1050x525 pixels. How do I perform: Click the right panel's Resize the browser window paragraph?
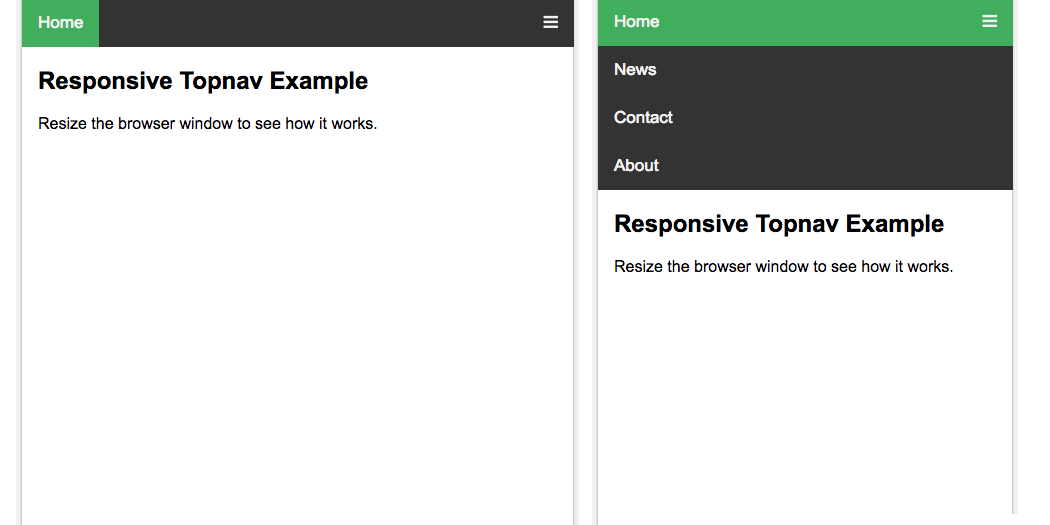(783, 266)
